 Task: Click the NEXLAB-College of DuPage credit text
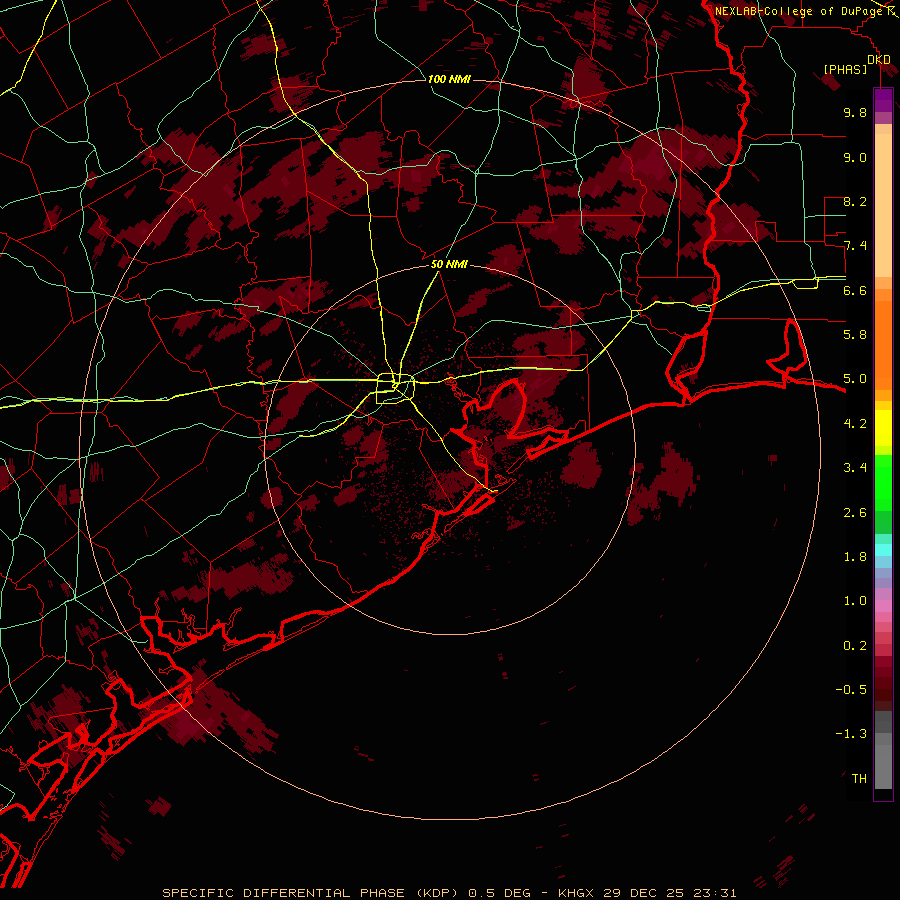798,11
